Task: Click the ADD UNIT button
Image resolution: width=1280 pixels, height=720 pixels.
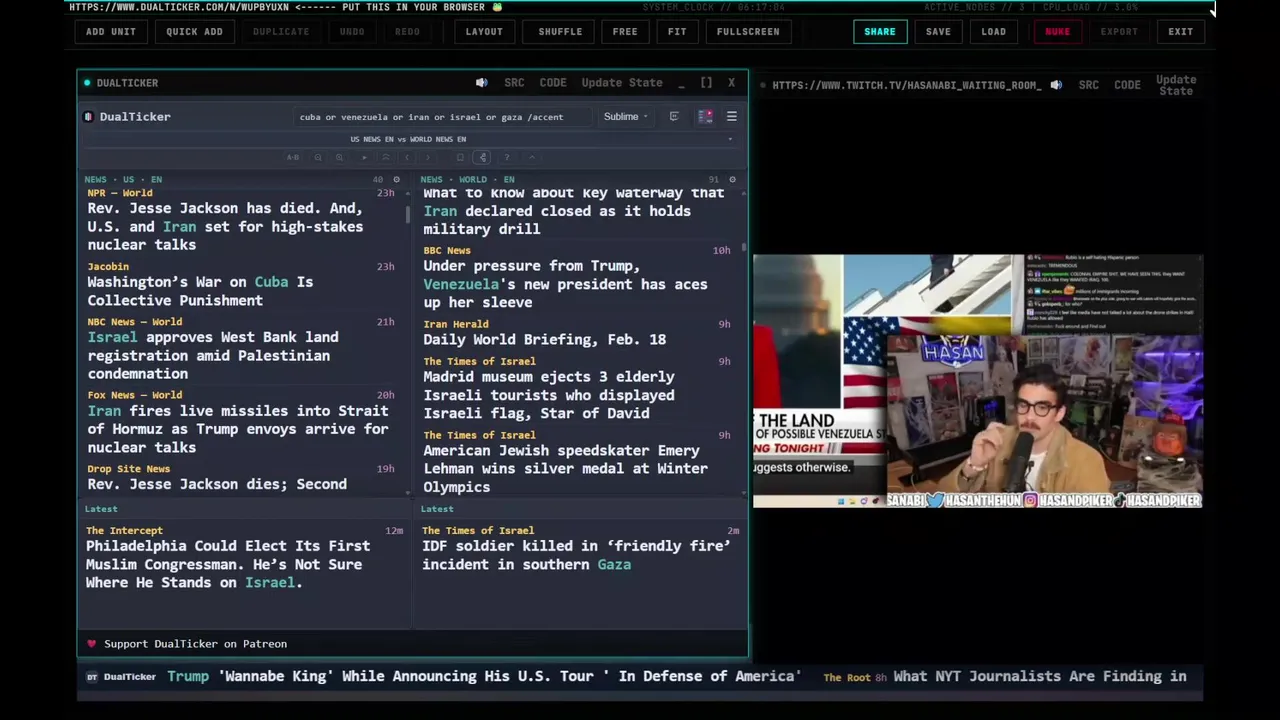Action: pyautogui.click(x=110, y=31)
